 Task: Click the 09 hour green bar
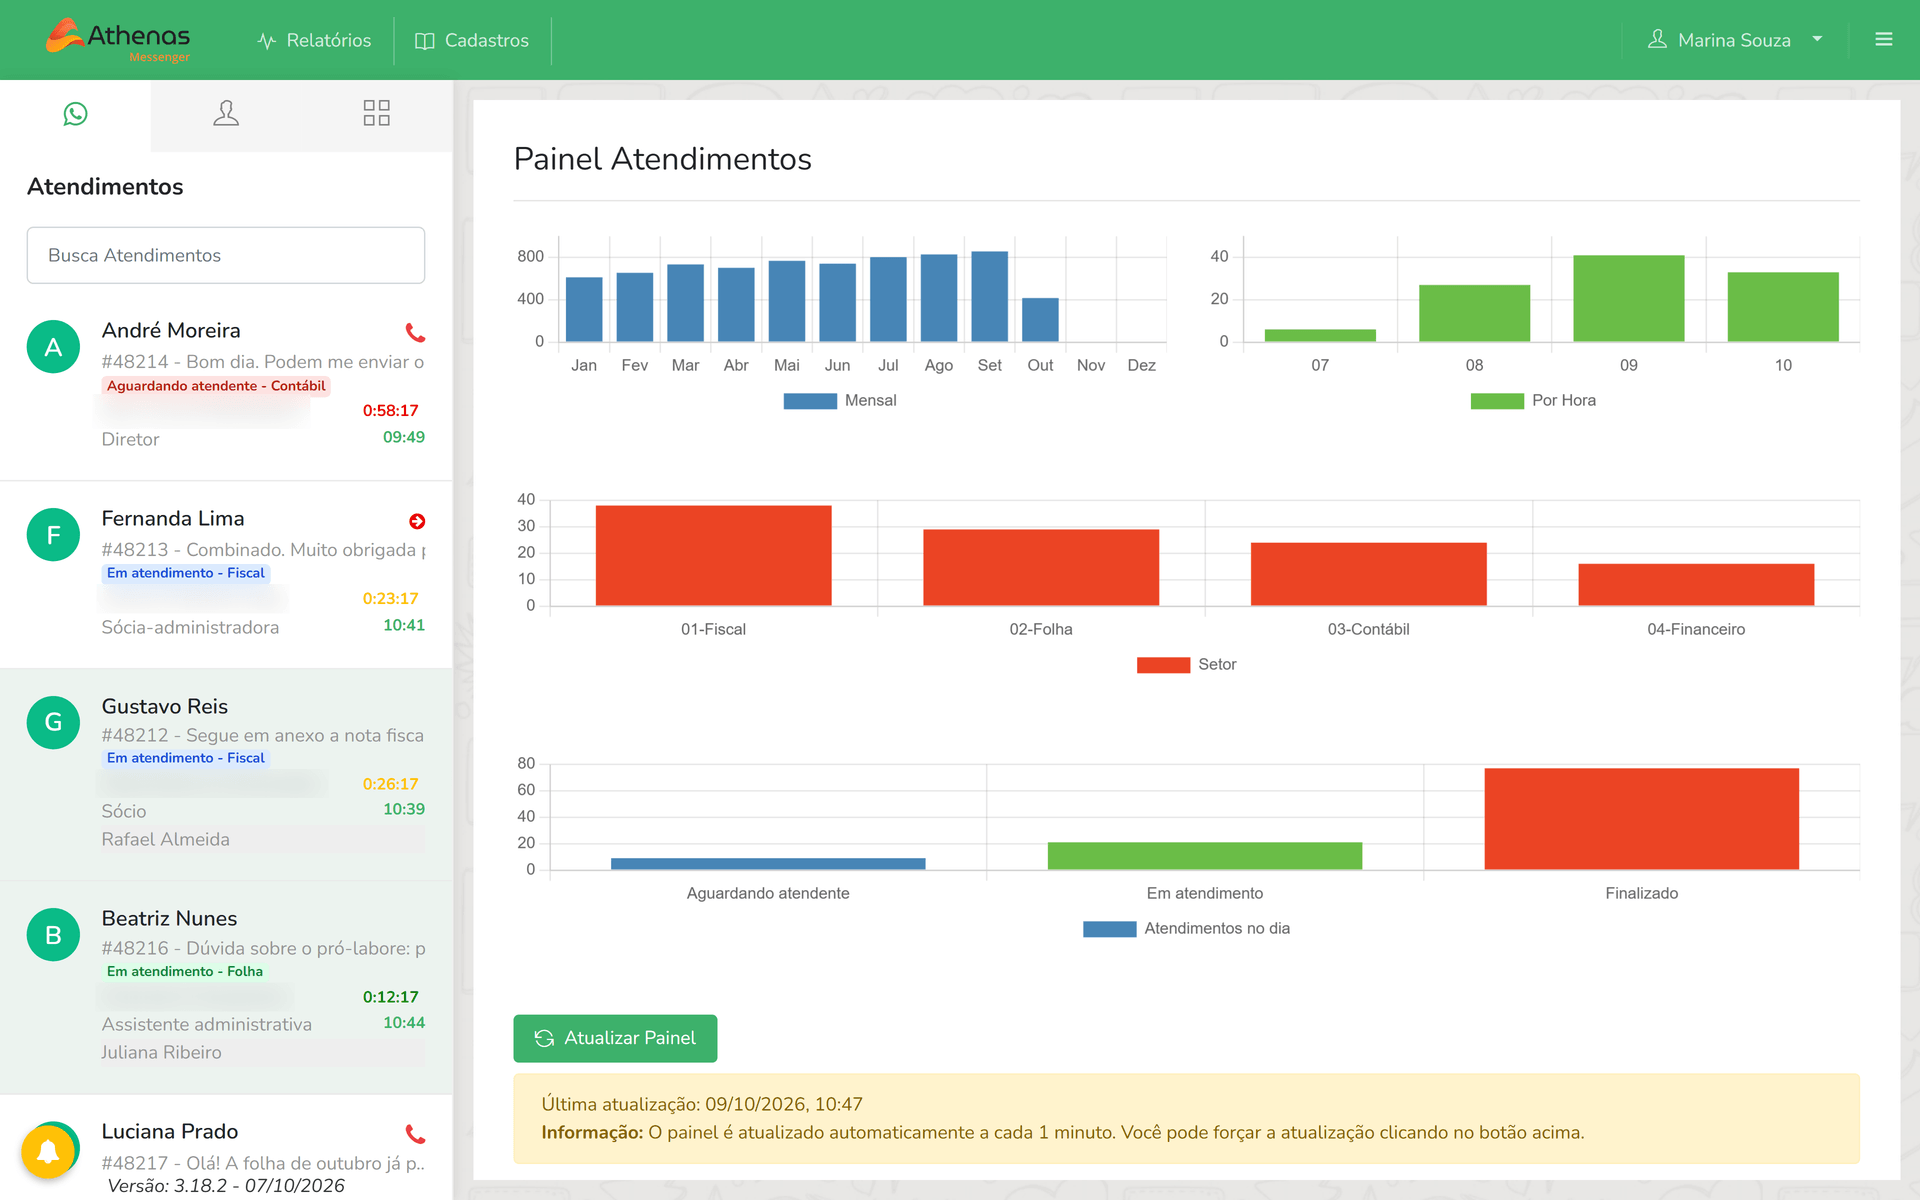(1629, 298)
